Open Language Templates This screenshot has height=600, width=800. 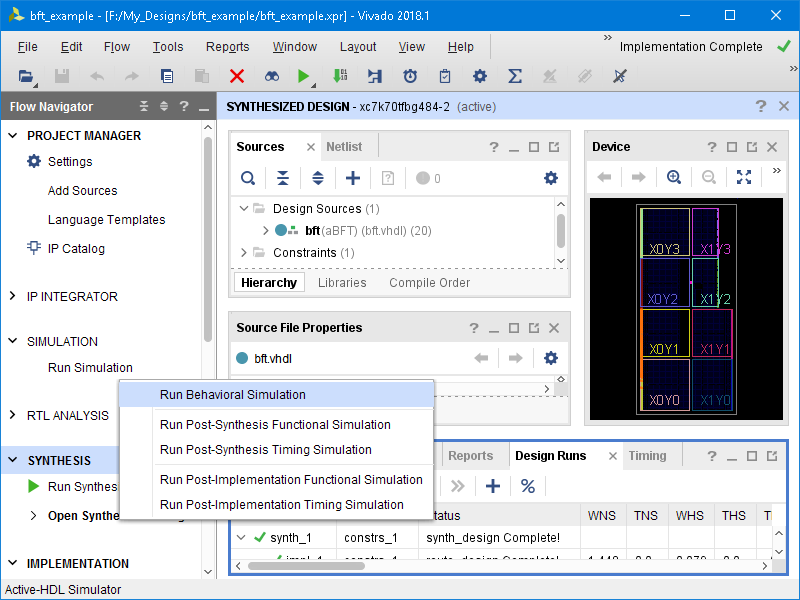coord(107,220)
